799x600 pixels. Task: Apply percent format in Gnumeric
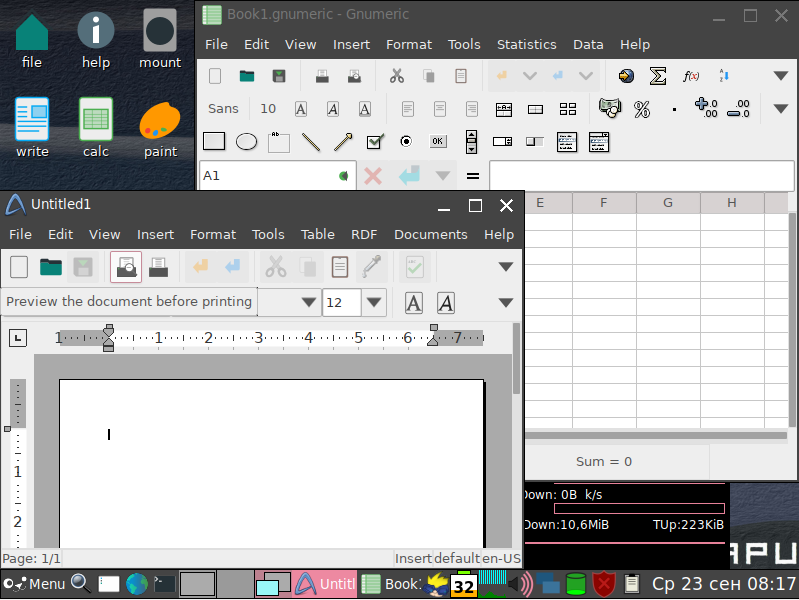point(642,109)
